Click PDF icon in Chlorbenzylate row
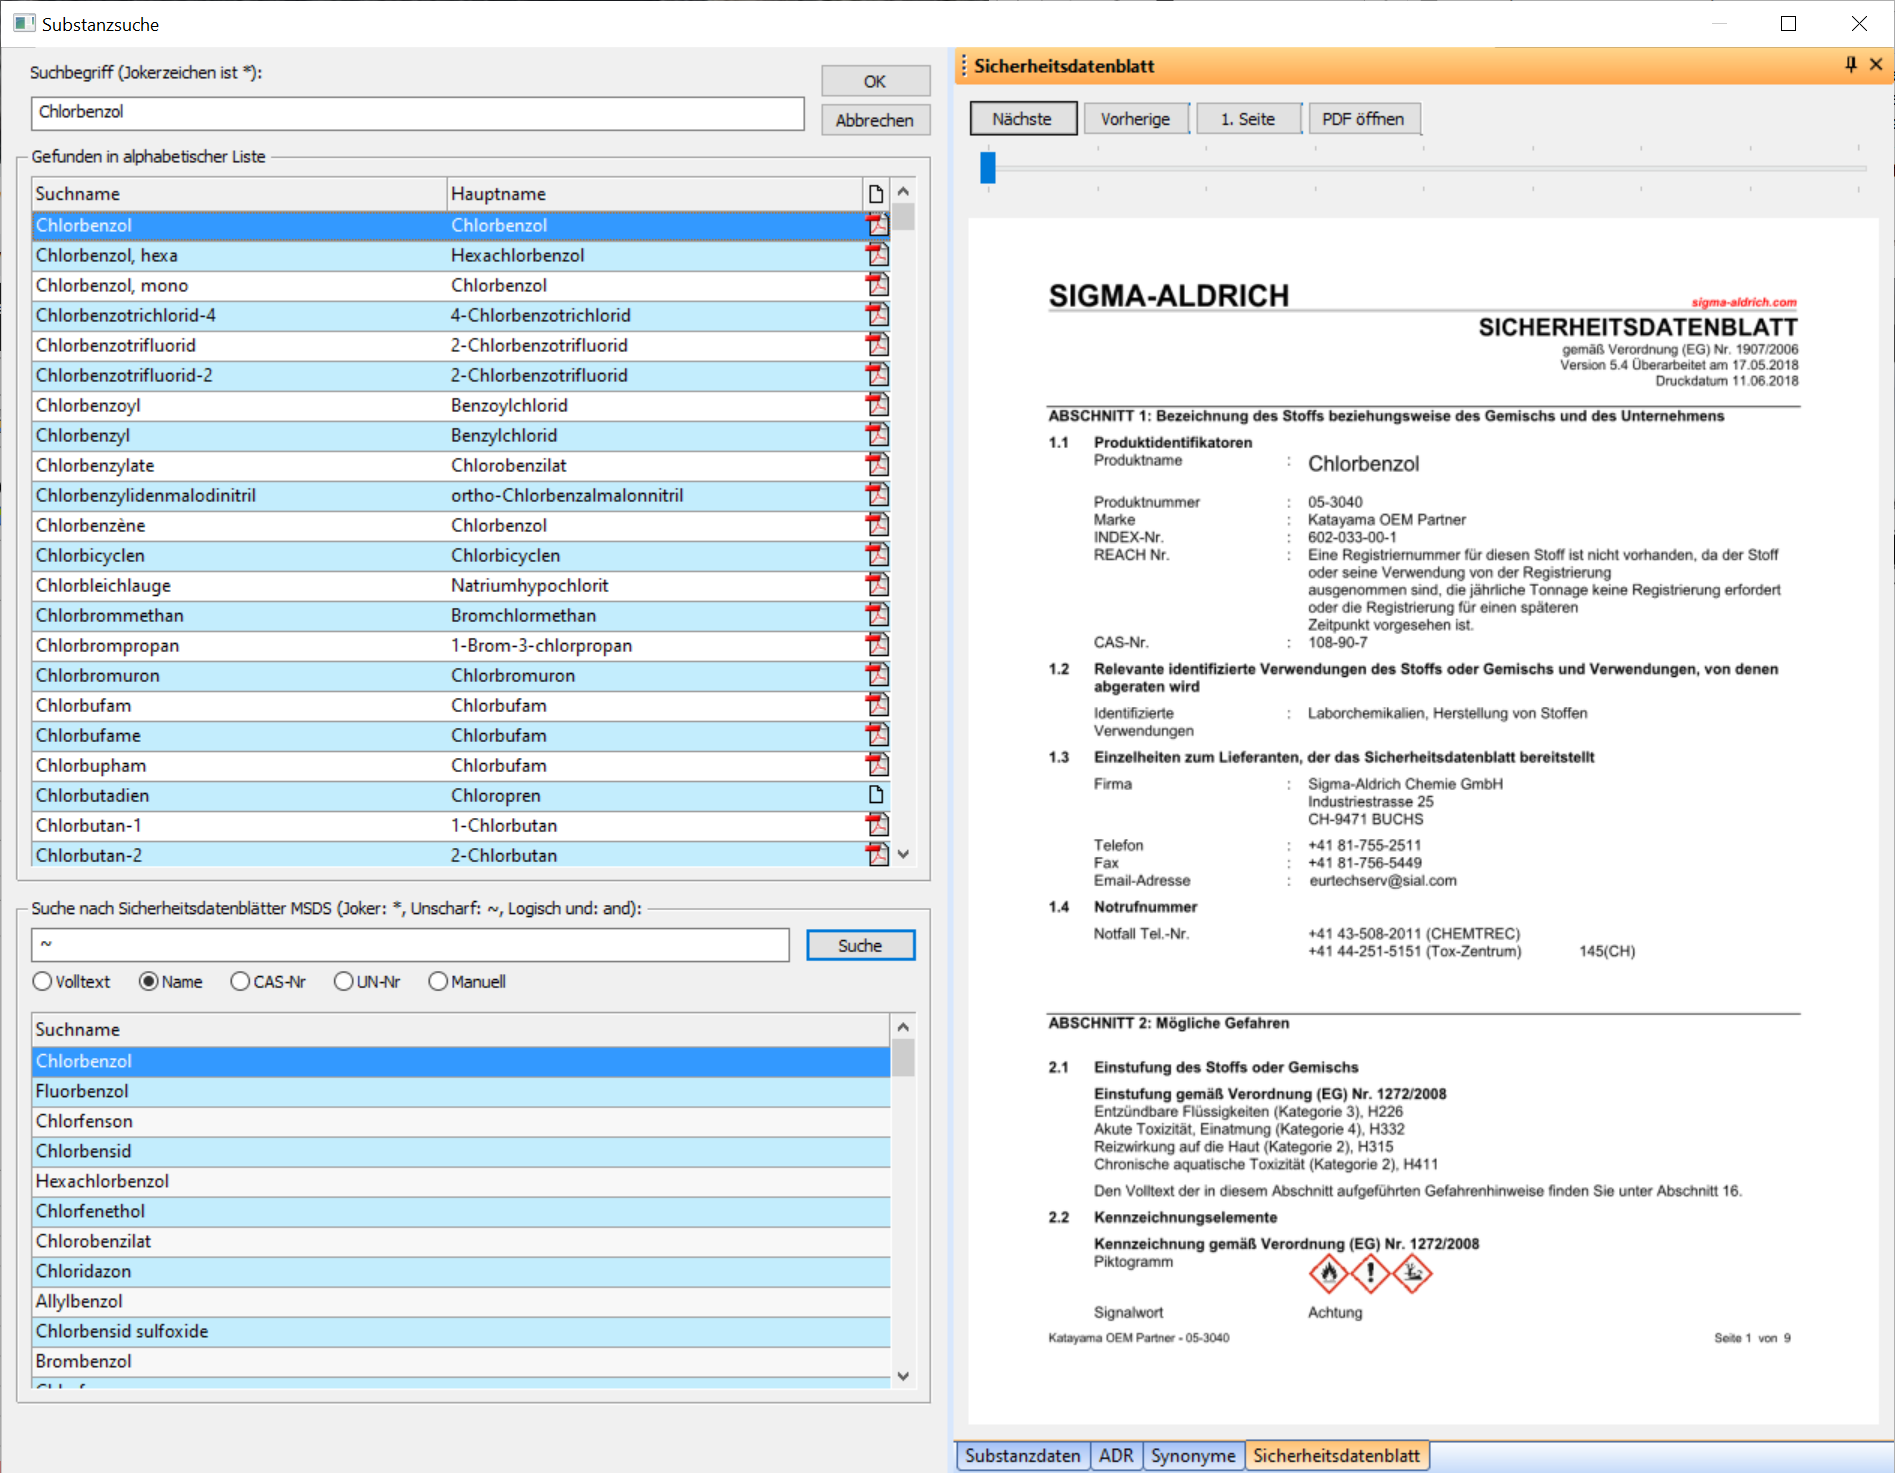The image size is (1895, 1473). point(877,465)
